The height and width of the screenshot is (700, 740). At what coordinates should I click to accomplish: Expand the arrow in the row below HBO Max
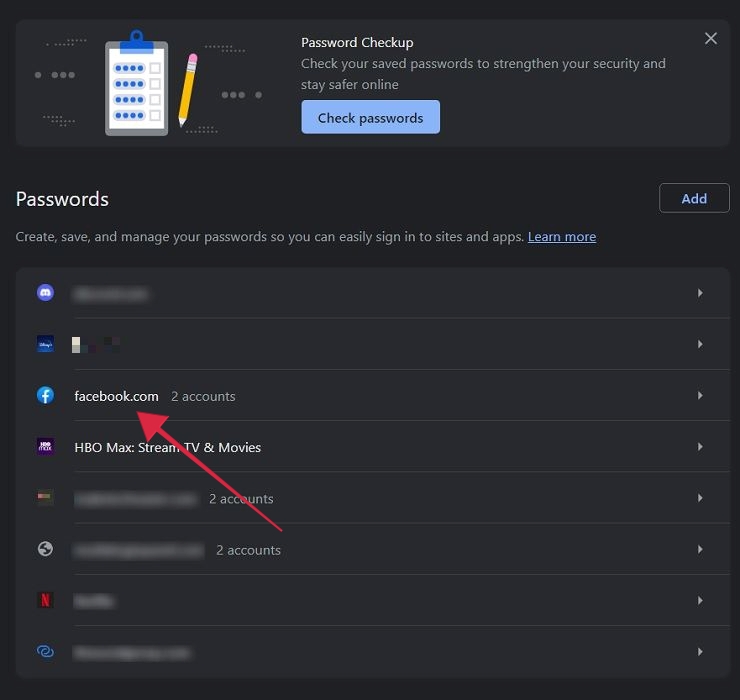(700, 498)
